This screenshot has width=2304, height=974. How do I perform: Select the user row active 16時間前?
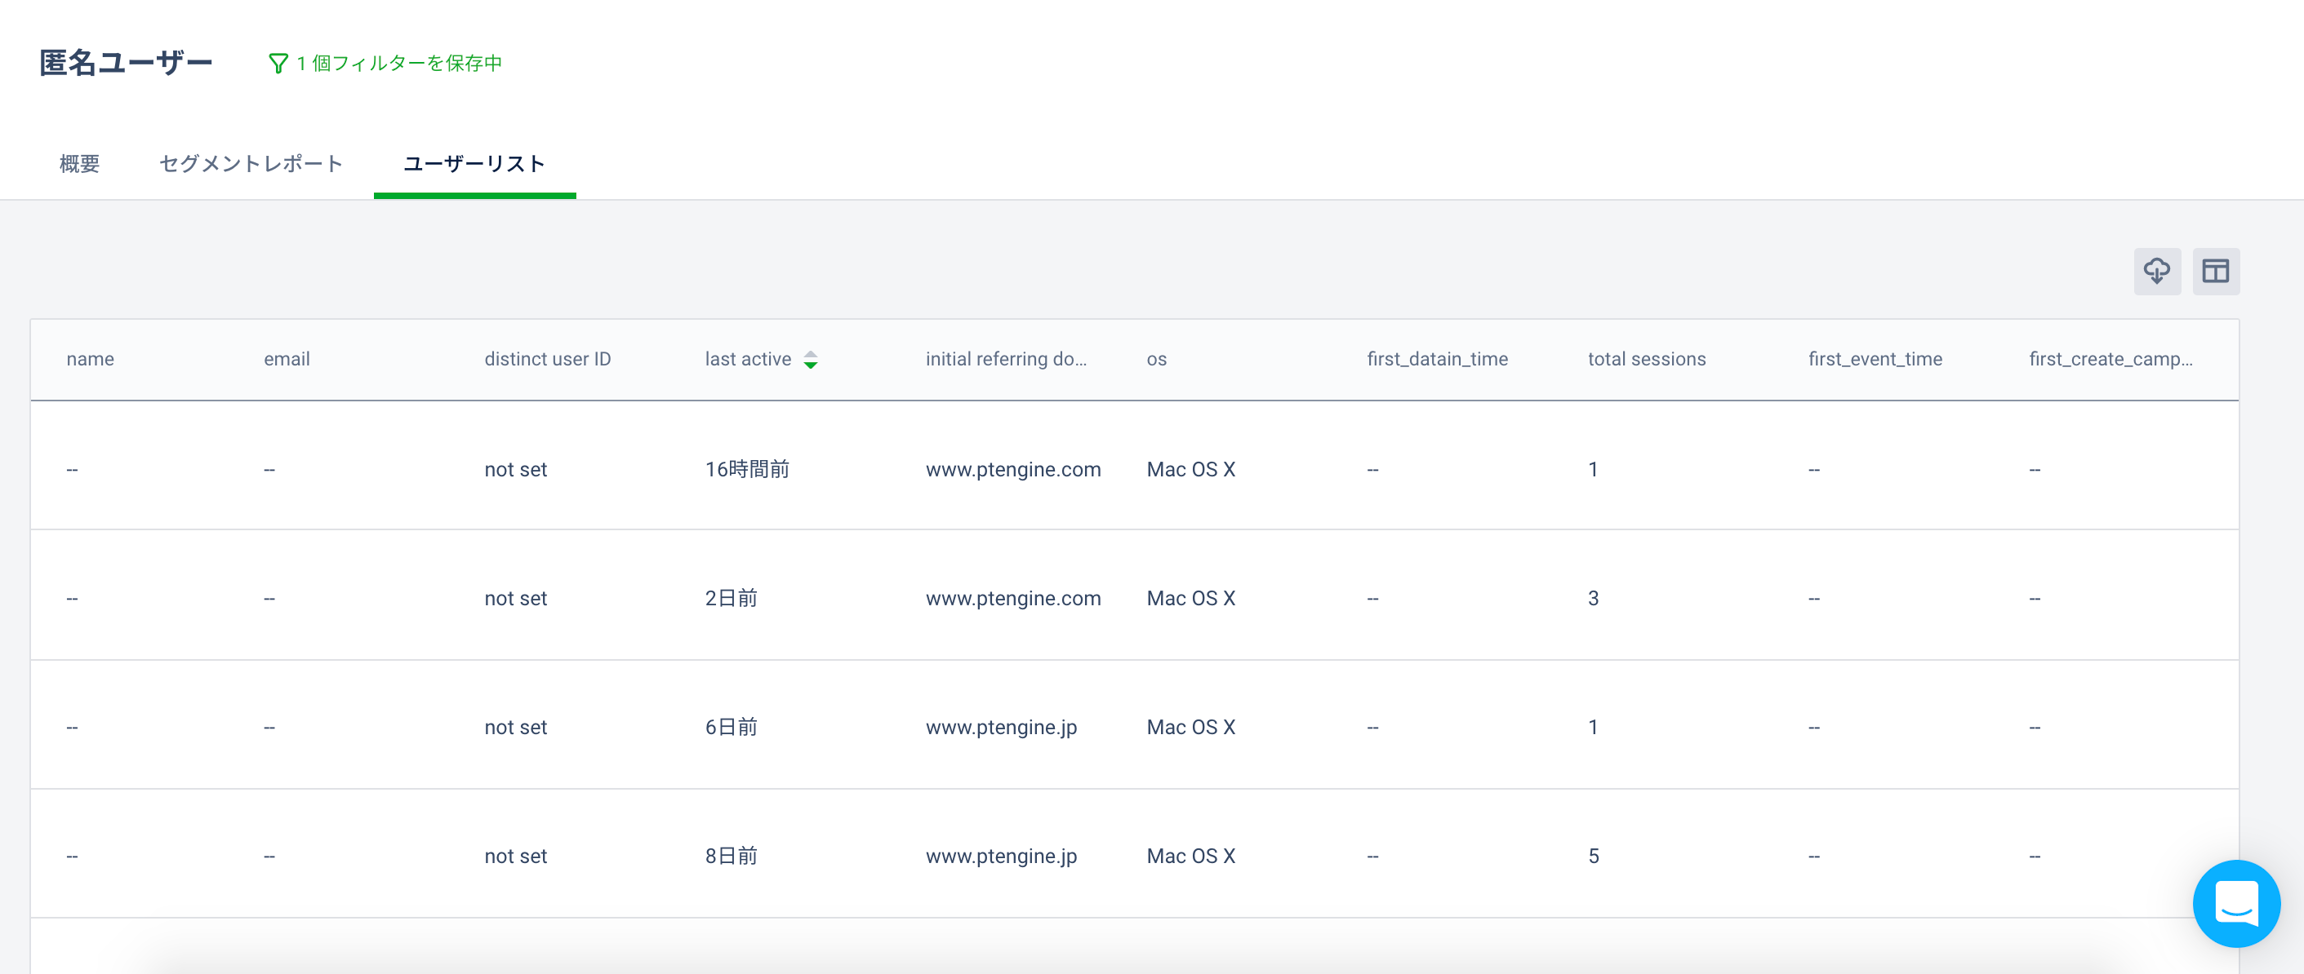point(747,469)
